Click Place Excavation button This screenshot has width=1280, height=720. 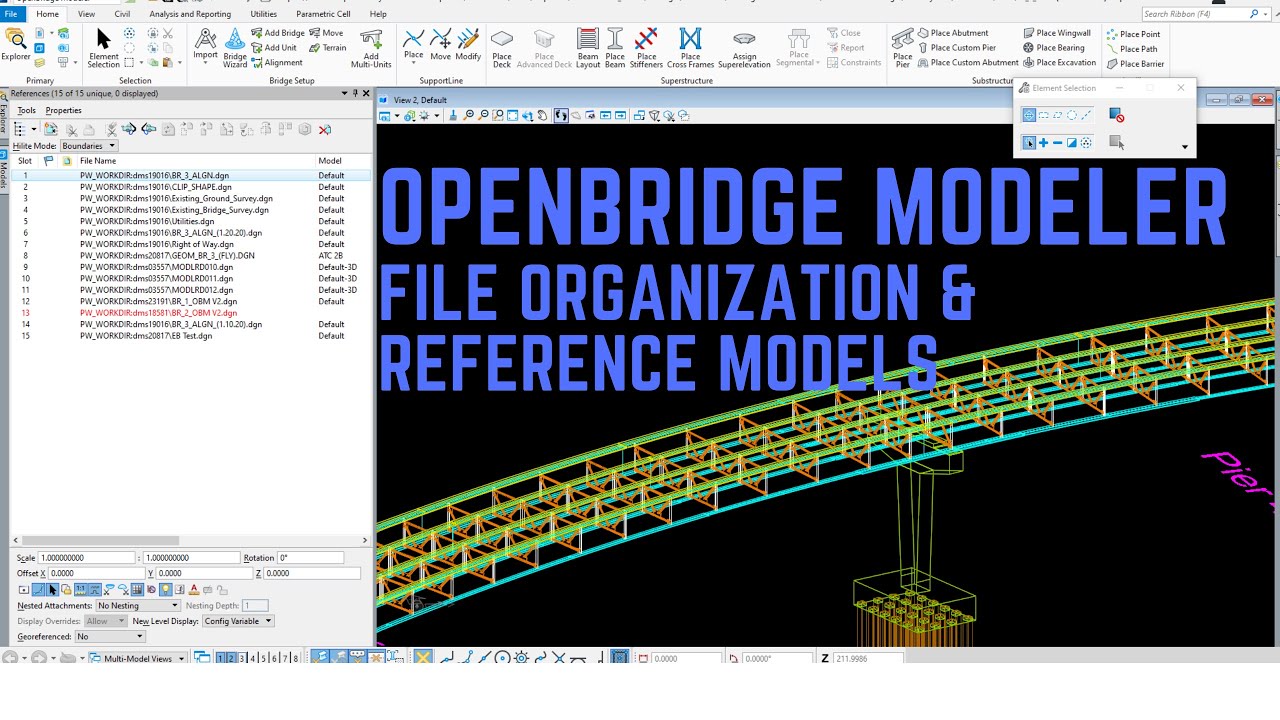(x=1059, y=62)
